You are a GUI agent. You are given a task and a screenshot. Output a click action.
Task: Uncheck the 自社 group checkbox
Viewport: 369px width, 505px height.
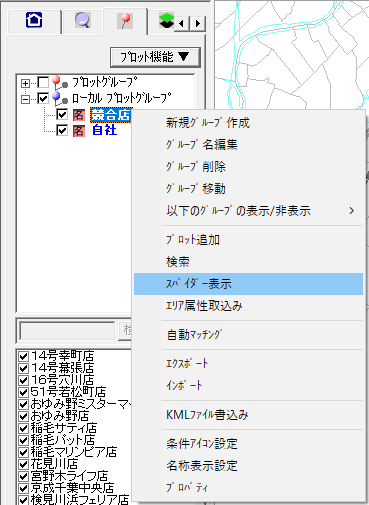pos(62,130)
